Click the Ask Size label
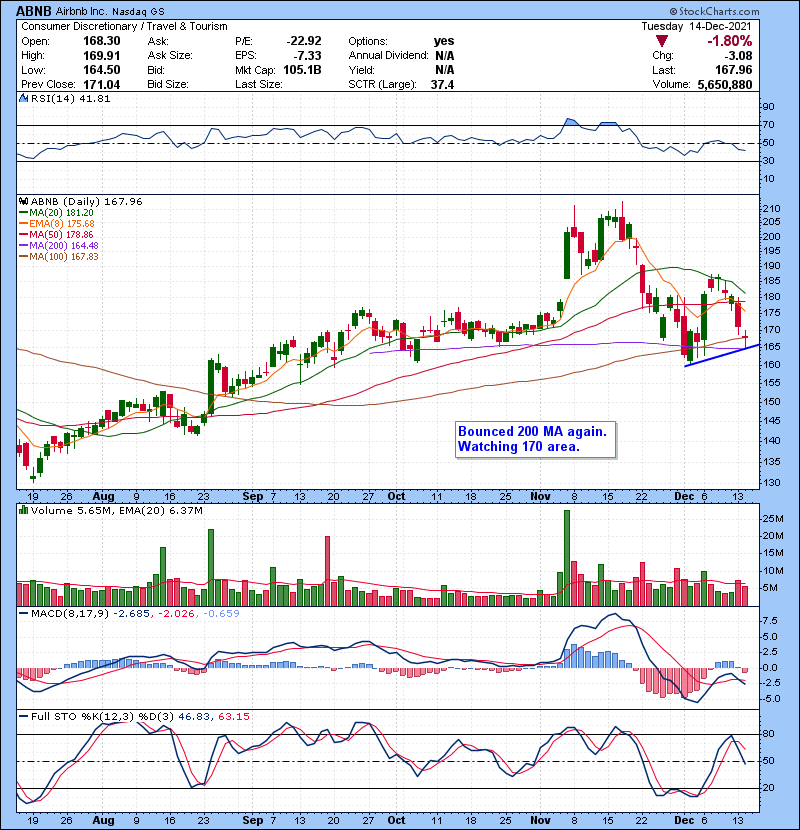Screen dimensions: 800x830 [170, 56]
